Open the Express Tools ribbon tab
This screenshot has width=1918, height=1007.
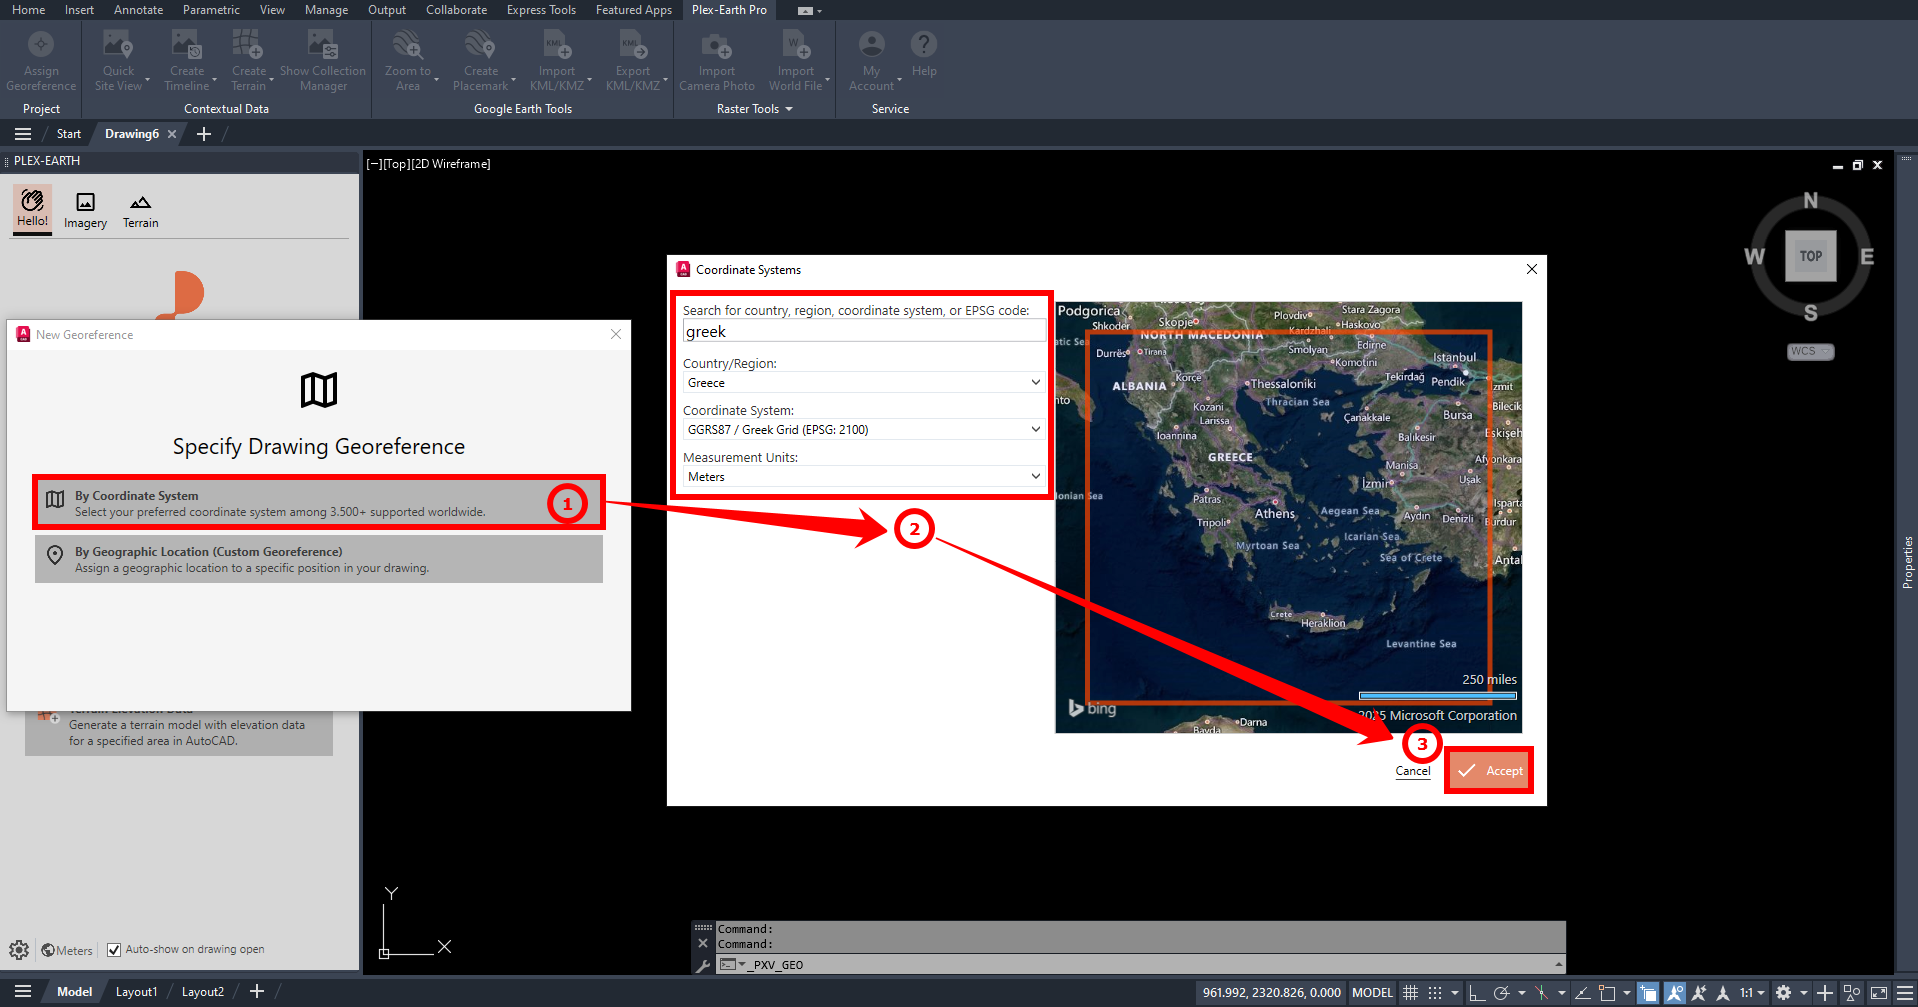click(541, 10)
